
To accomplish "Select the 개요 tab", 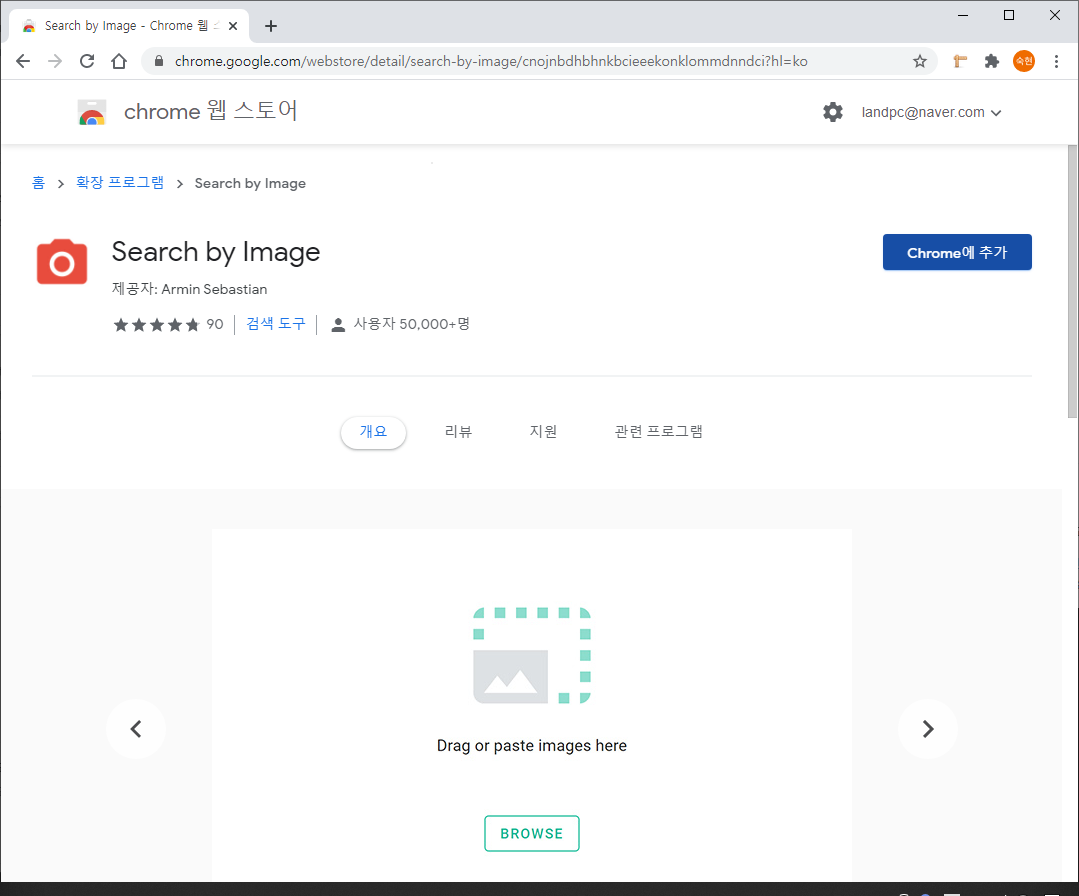I will coord(373,431).
